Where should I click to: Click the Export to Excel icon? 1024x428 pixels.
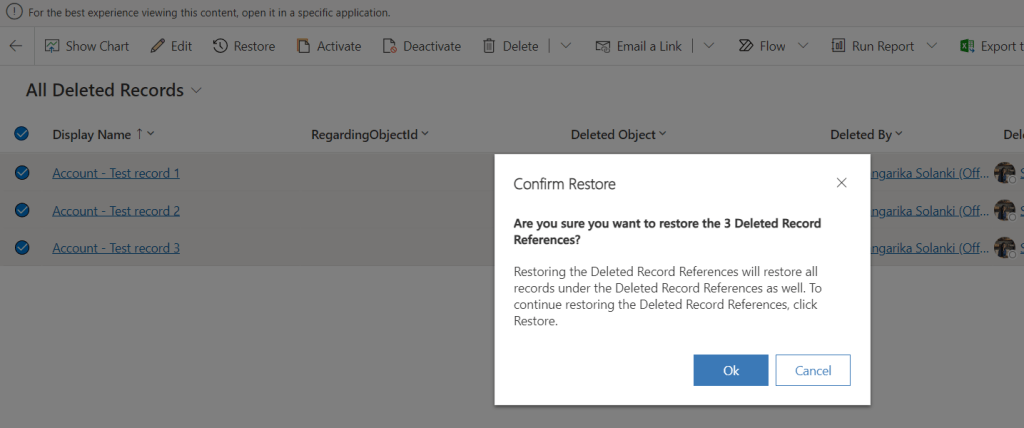967,46
